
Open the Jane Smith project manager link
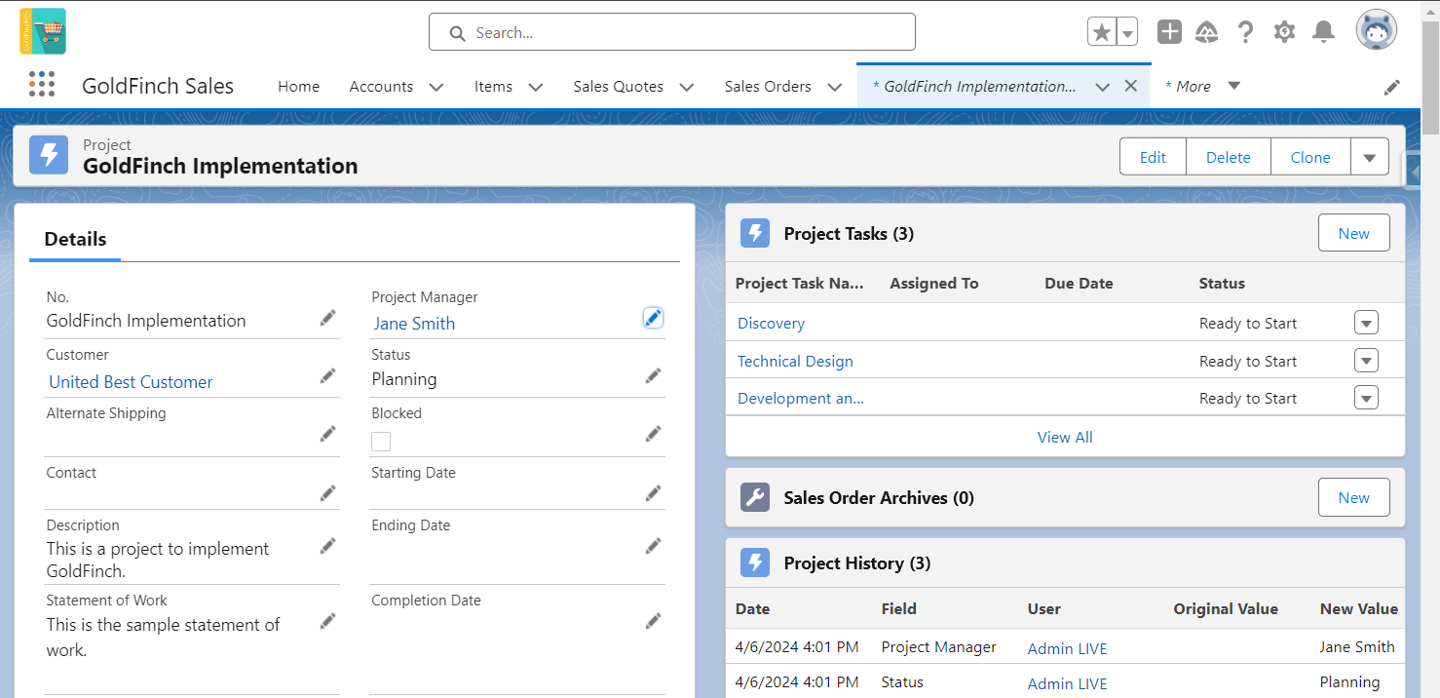(414, 323)
